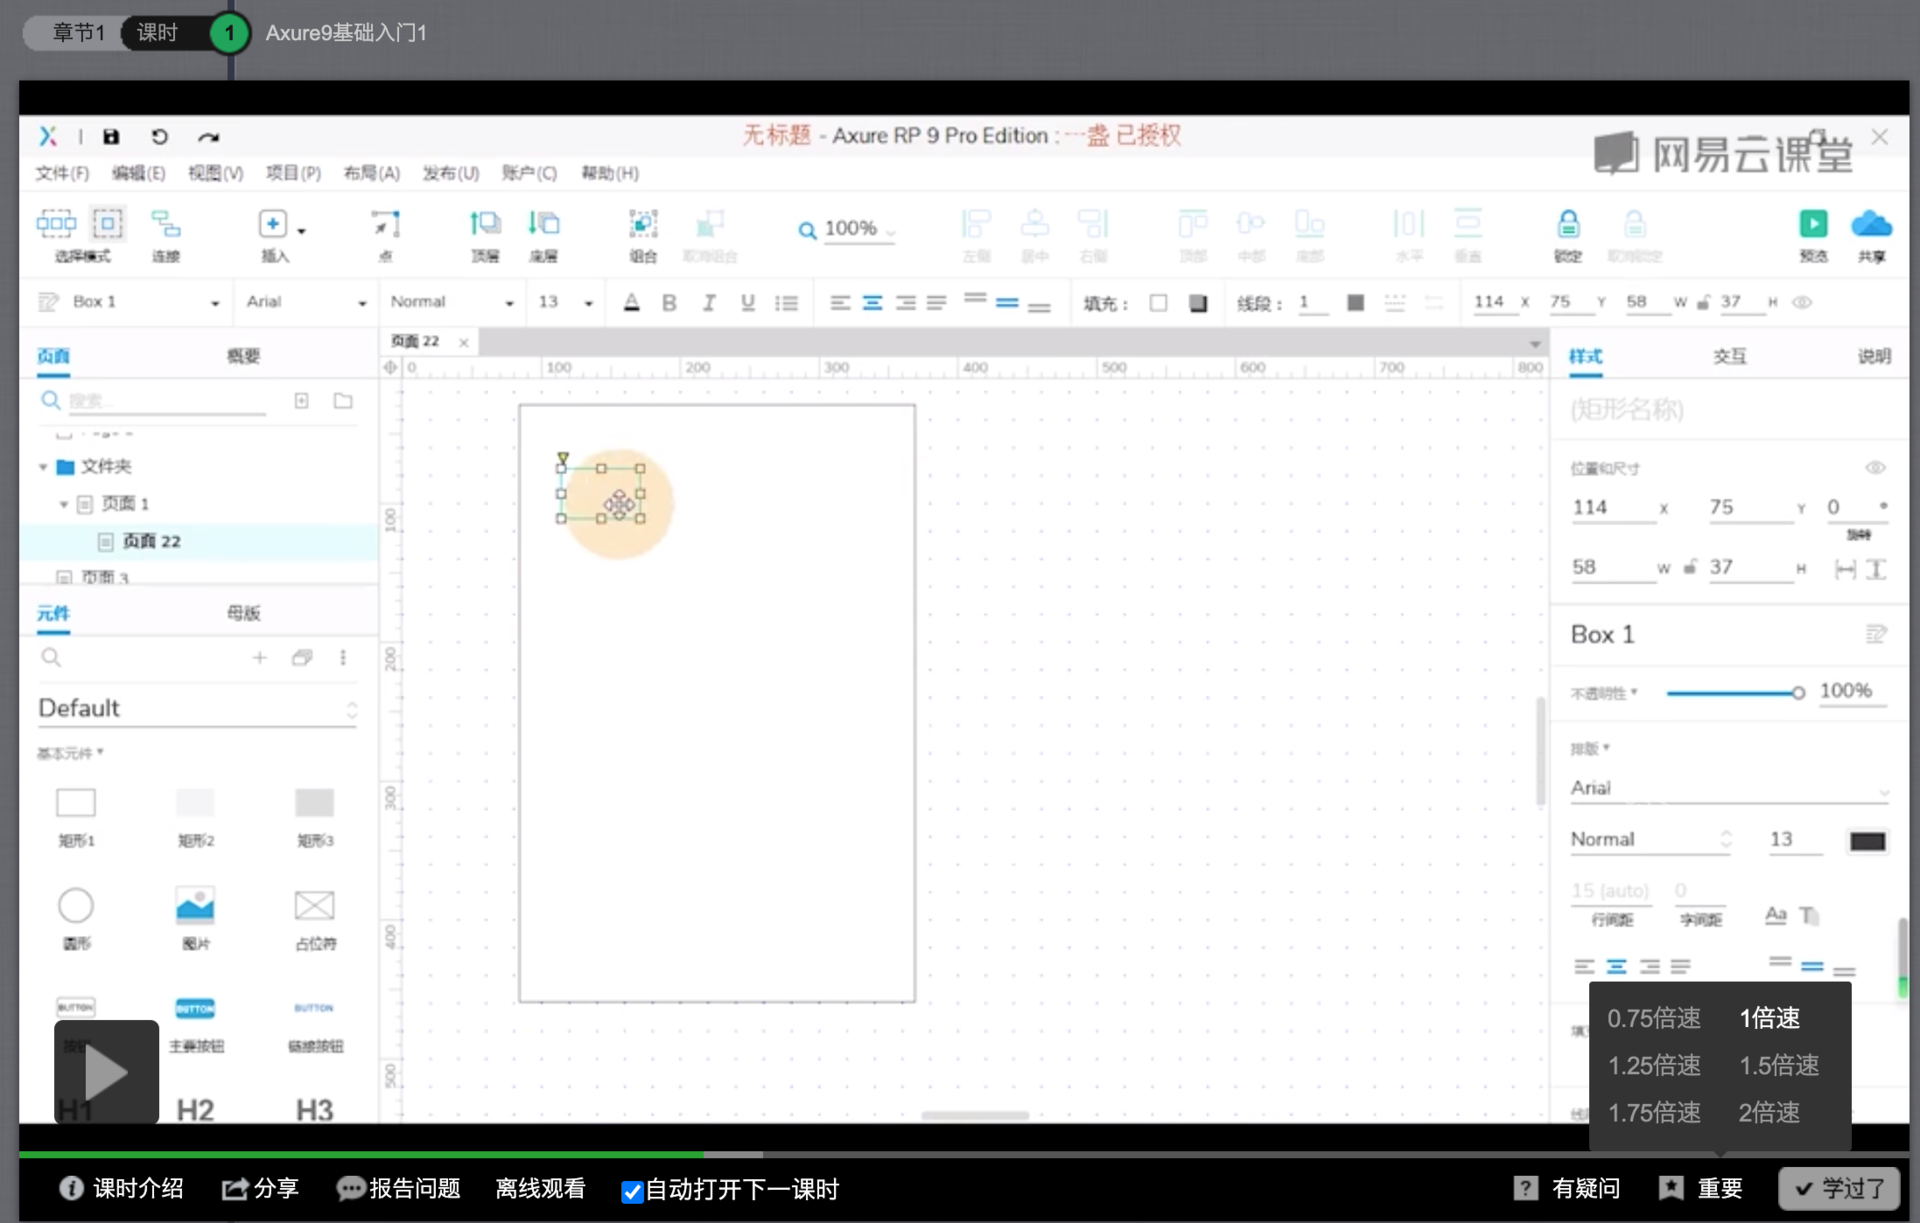Image resolution: width=1920 pixels, height=1223 pixels.
Task: Center text horizontally in format bar
Action: click(x=872, y=302)
